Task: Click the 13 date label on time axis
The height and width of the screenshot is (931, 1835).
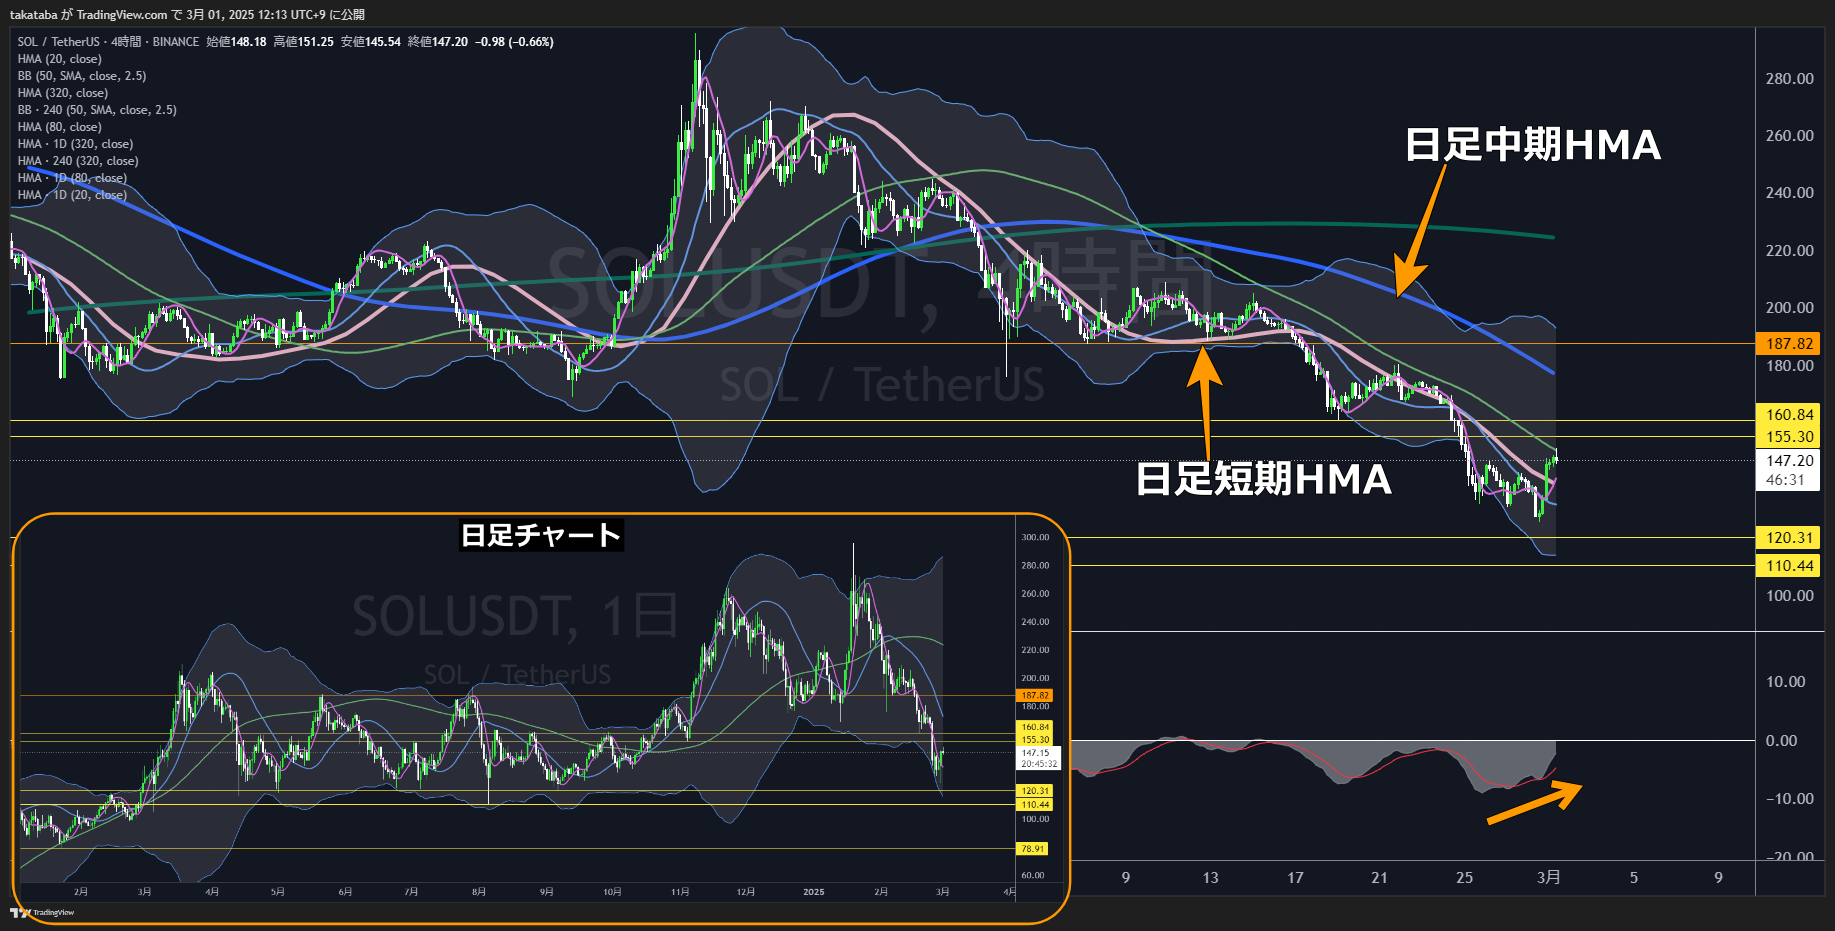Action: [1210, 878]
